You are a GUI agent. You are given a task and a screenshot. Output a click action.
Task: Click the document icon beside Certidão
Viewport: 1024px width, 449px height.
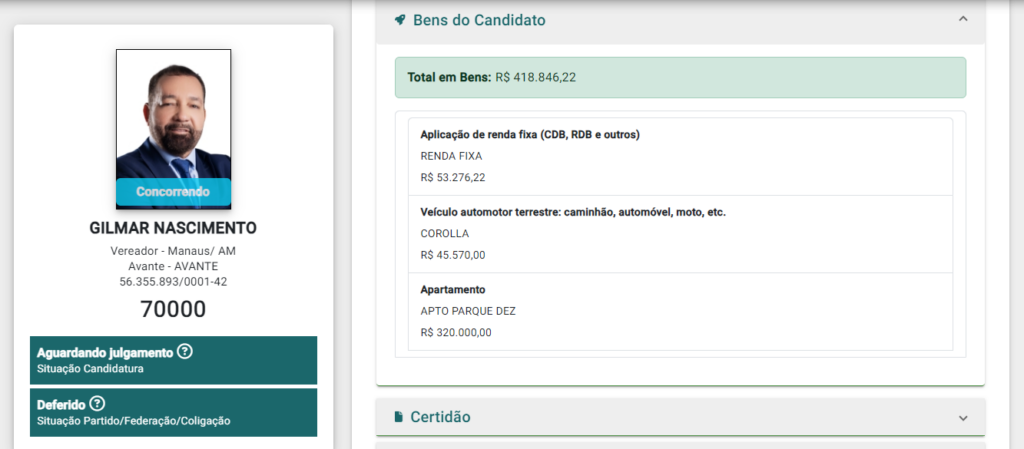398,417
